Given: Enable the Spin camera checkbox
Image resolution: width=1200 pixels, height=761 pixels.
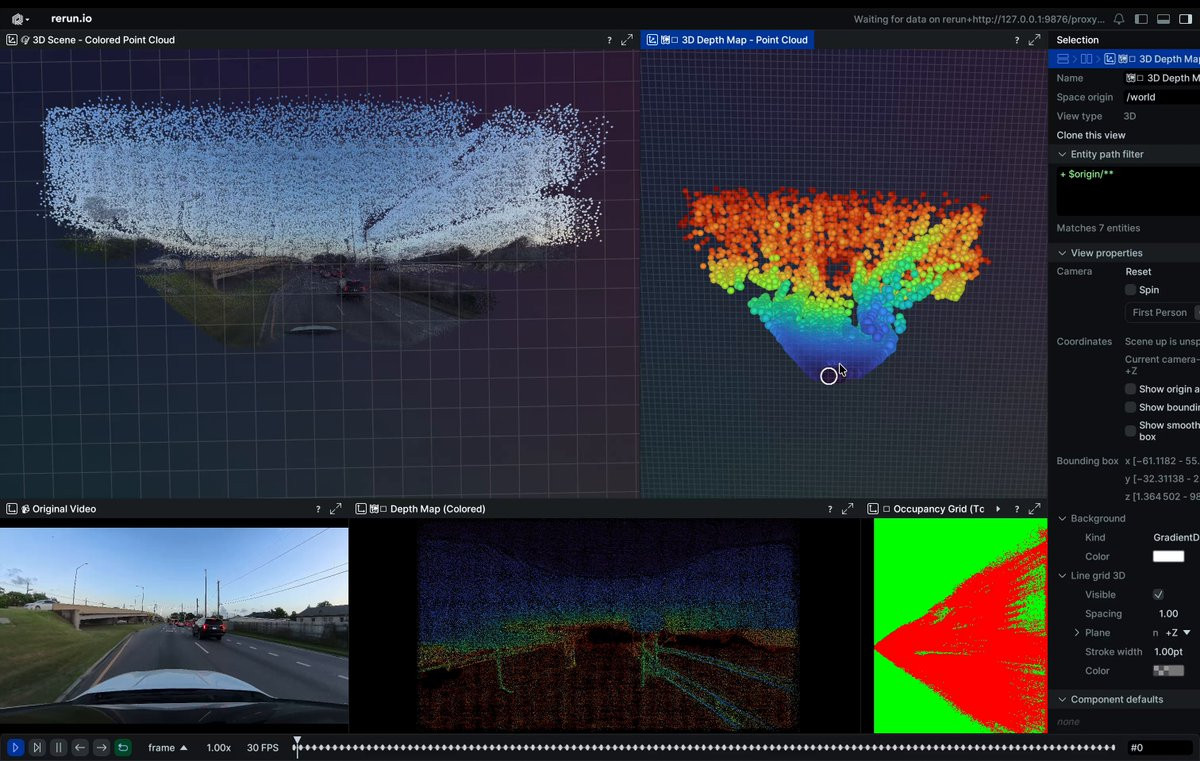Looking at the screenshot, I should pyautogui.click(x=1130, y=290).
